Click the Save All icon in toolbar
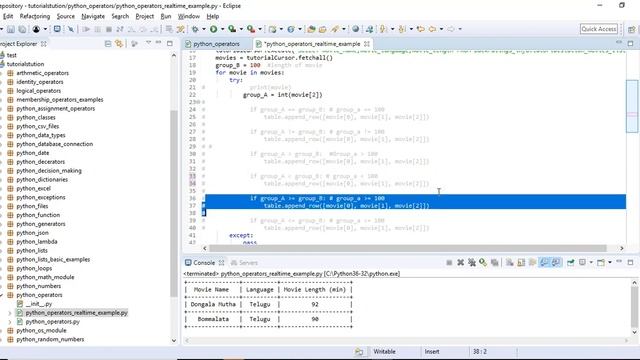Viewport: 640px width, 360px height. [22, 29]
